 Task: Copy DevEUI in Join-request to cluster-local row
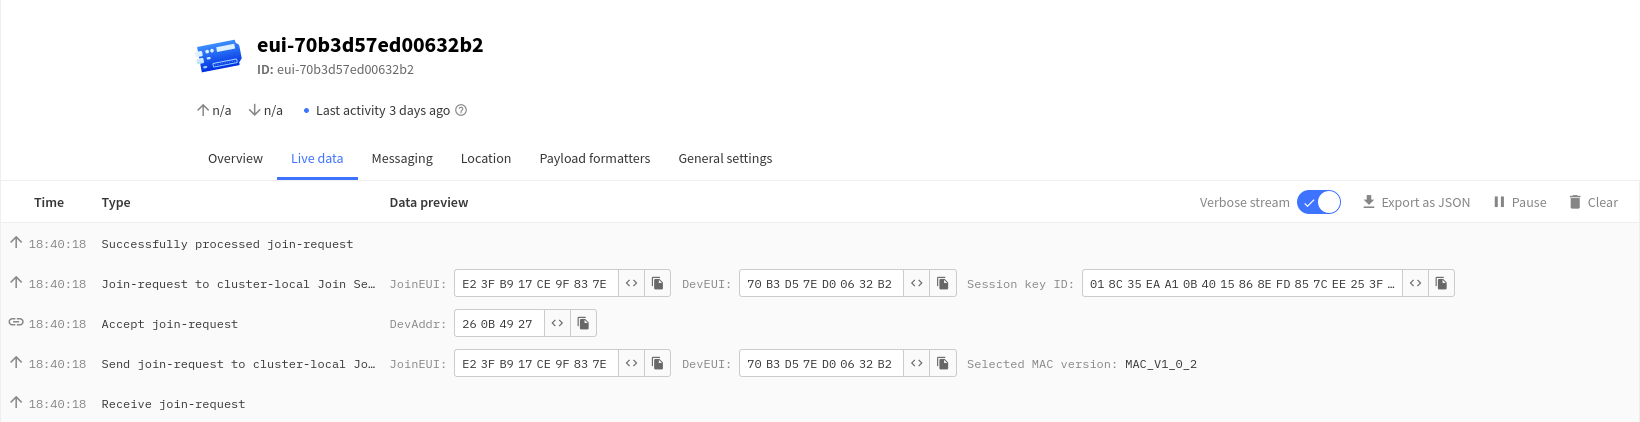[x=942, y=284]
